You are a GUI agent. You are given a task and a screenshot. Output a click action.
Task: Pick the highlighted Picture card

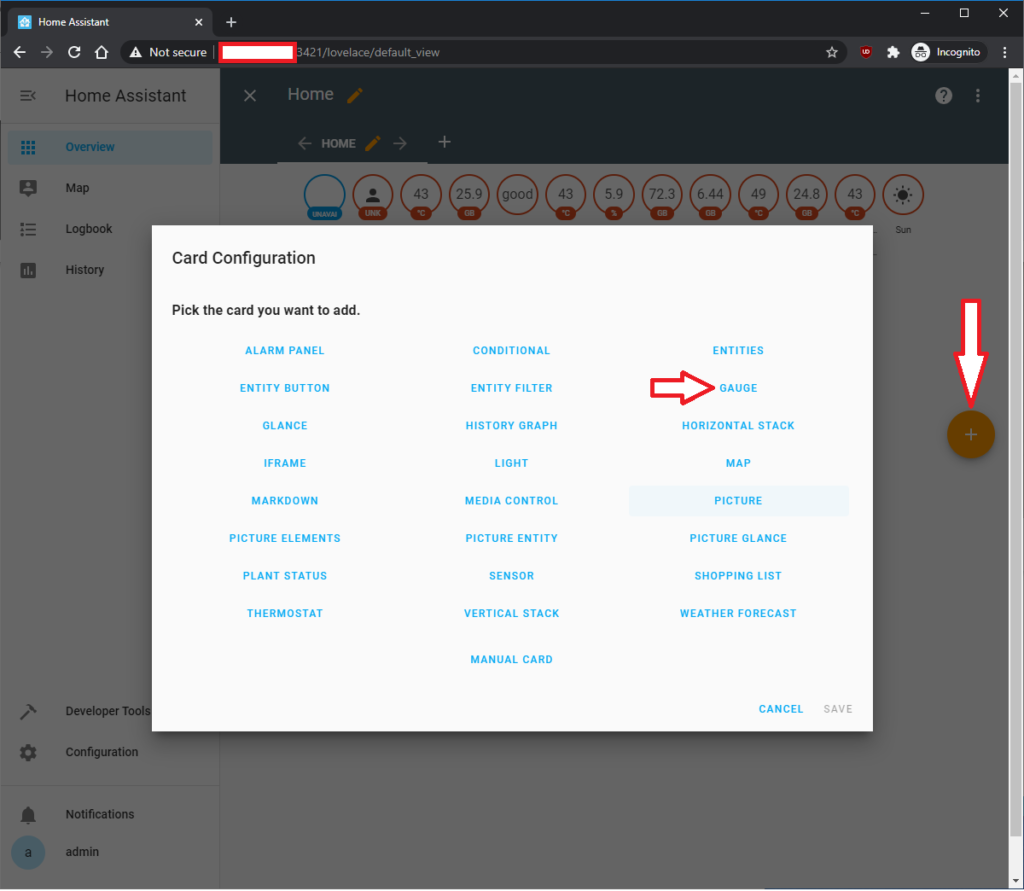pos(738,501)
